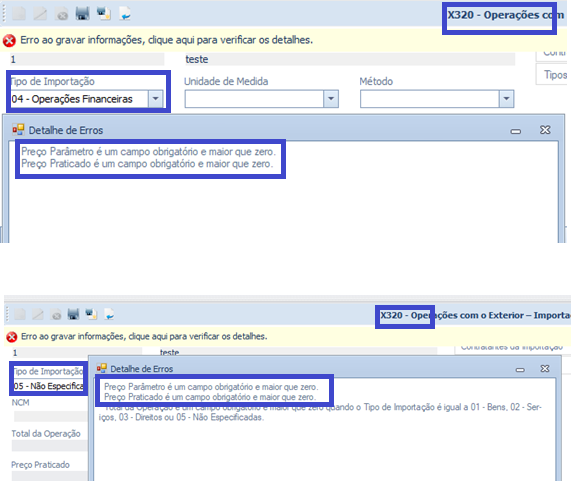
Task: Click the error message bar above the Não Especificadas form
Action: [x=288, y=336]
